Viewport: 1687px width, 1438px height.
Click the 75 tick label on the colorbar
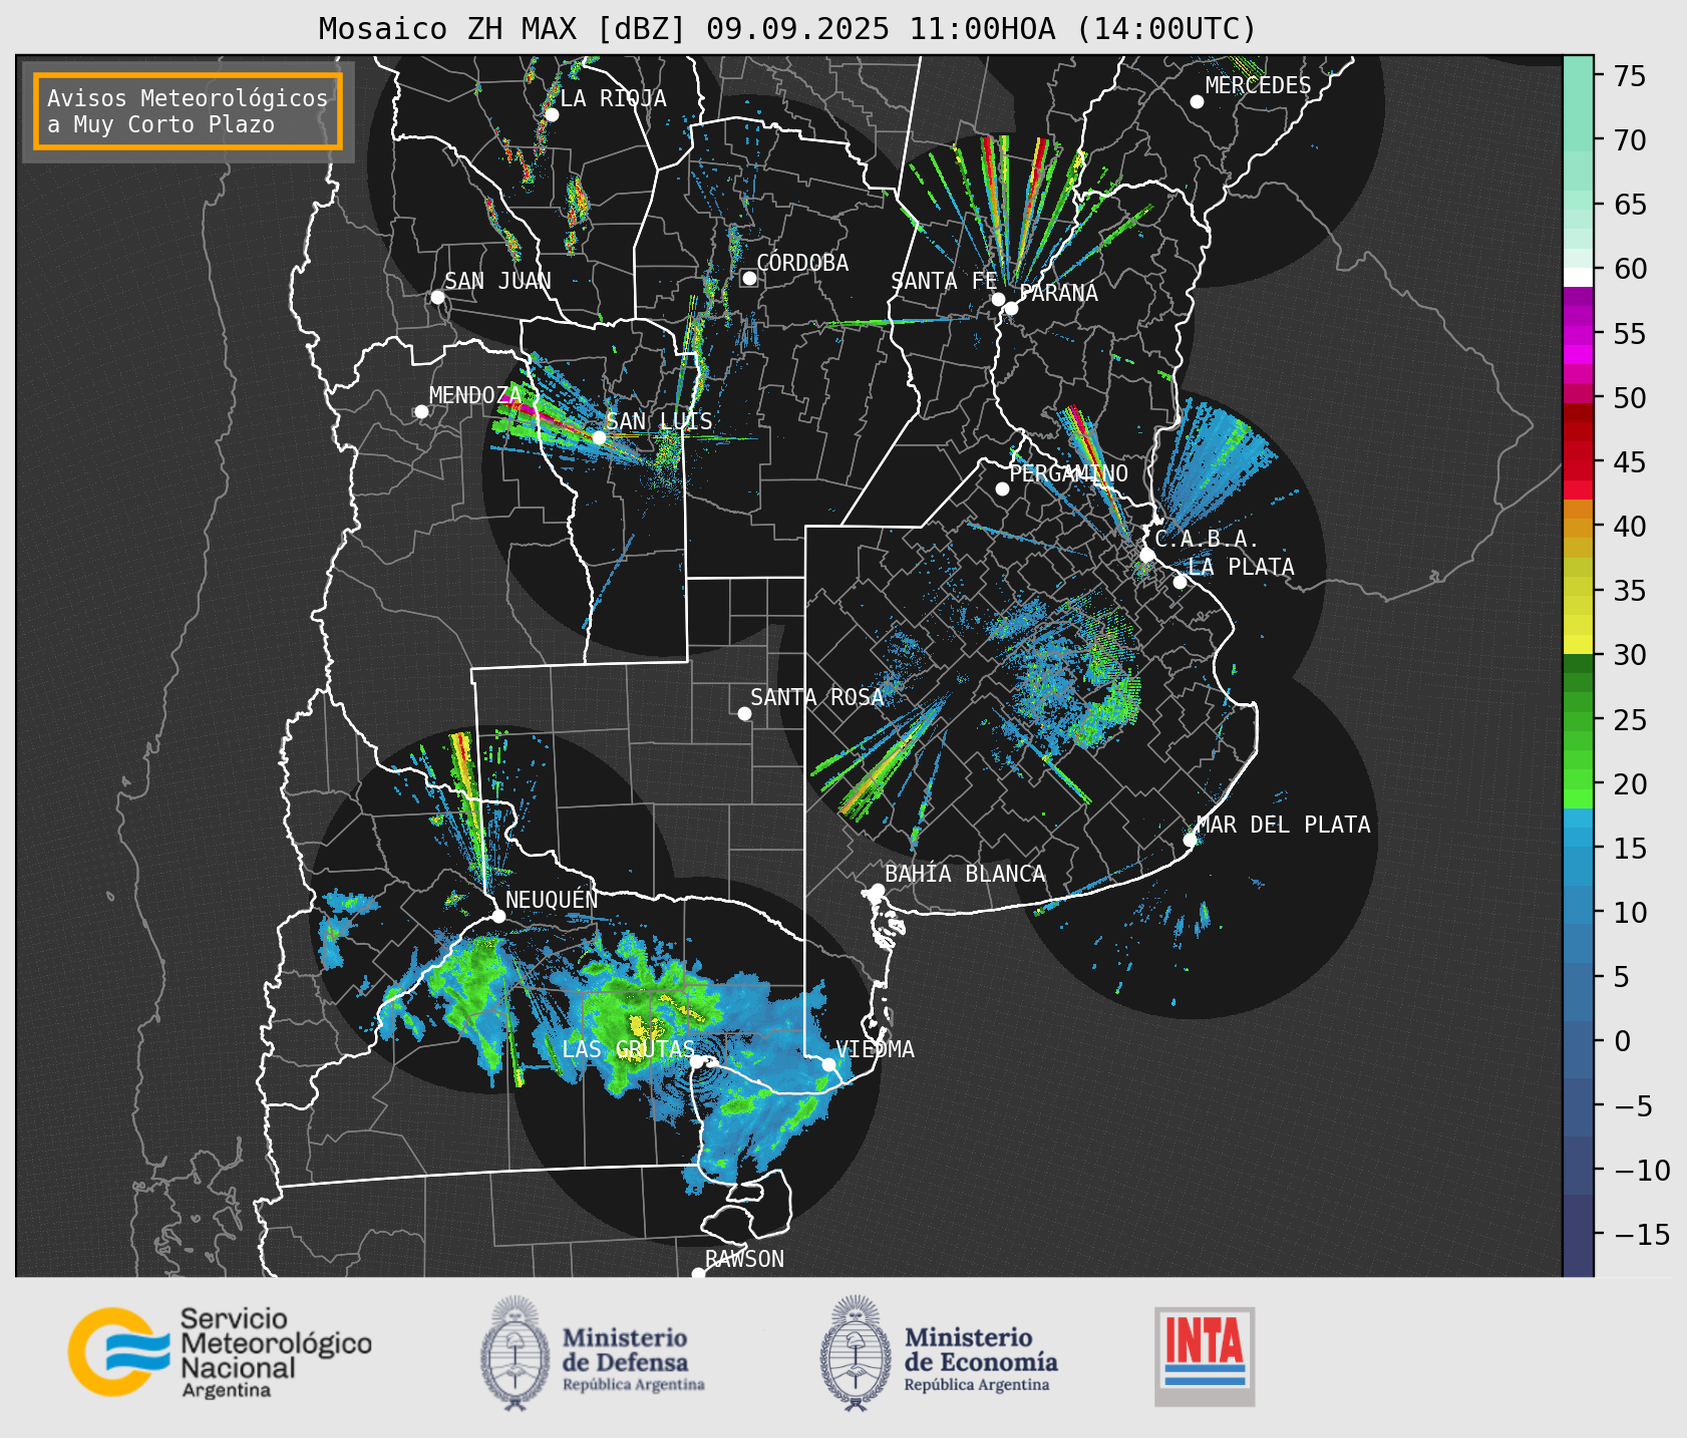click(1629, 76)
